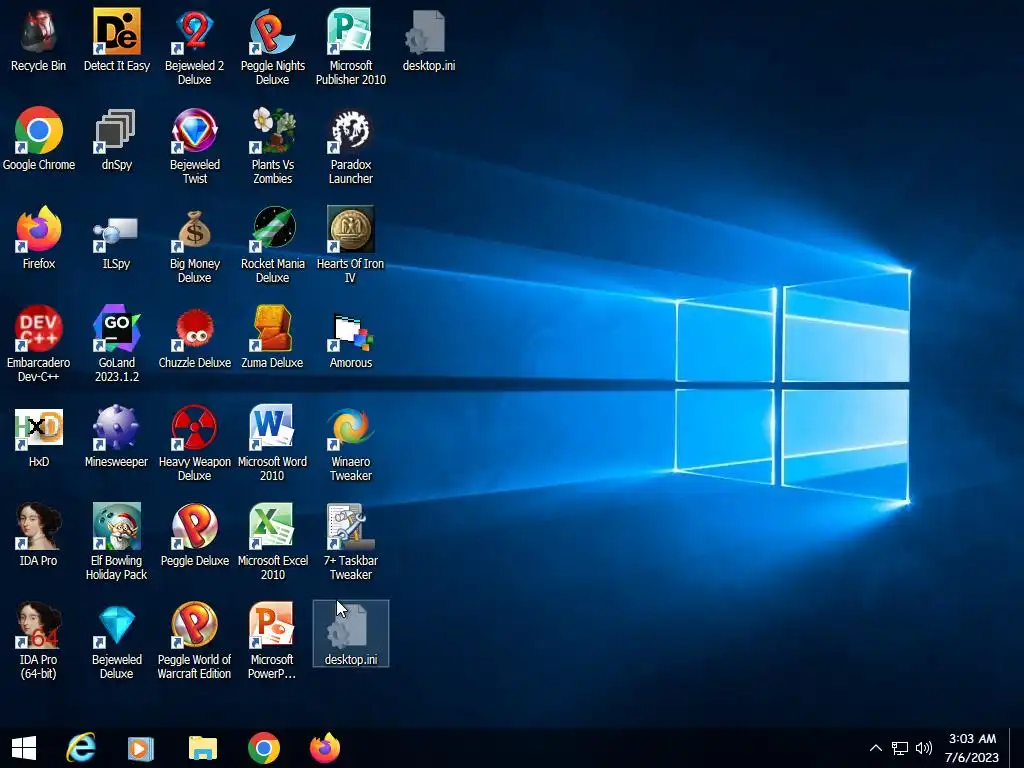Launch Firefox from the taskbar
The image size is (1024, 768).
(x=325, y=748)
